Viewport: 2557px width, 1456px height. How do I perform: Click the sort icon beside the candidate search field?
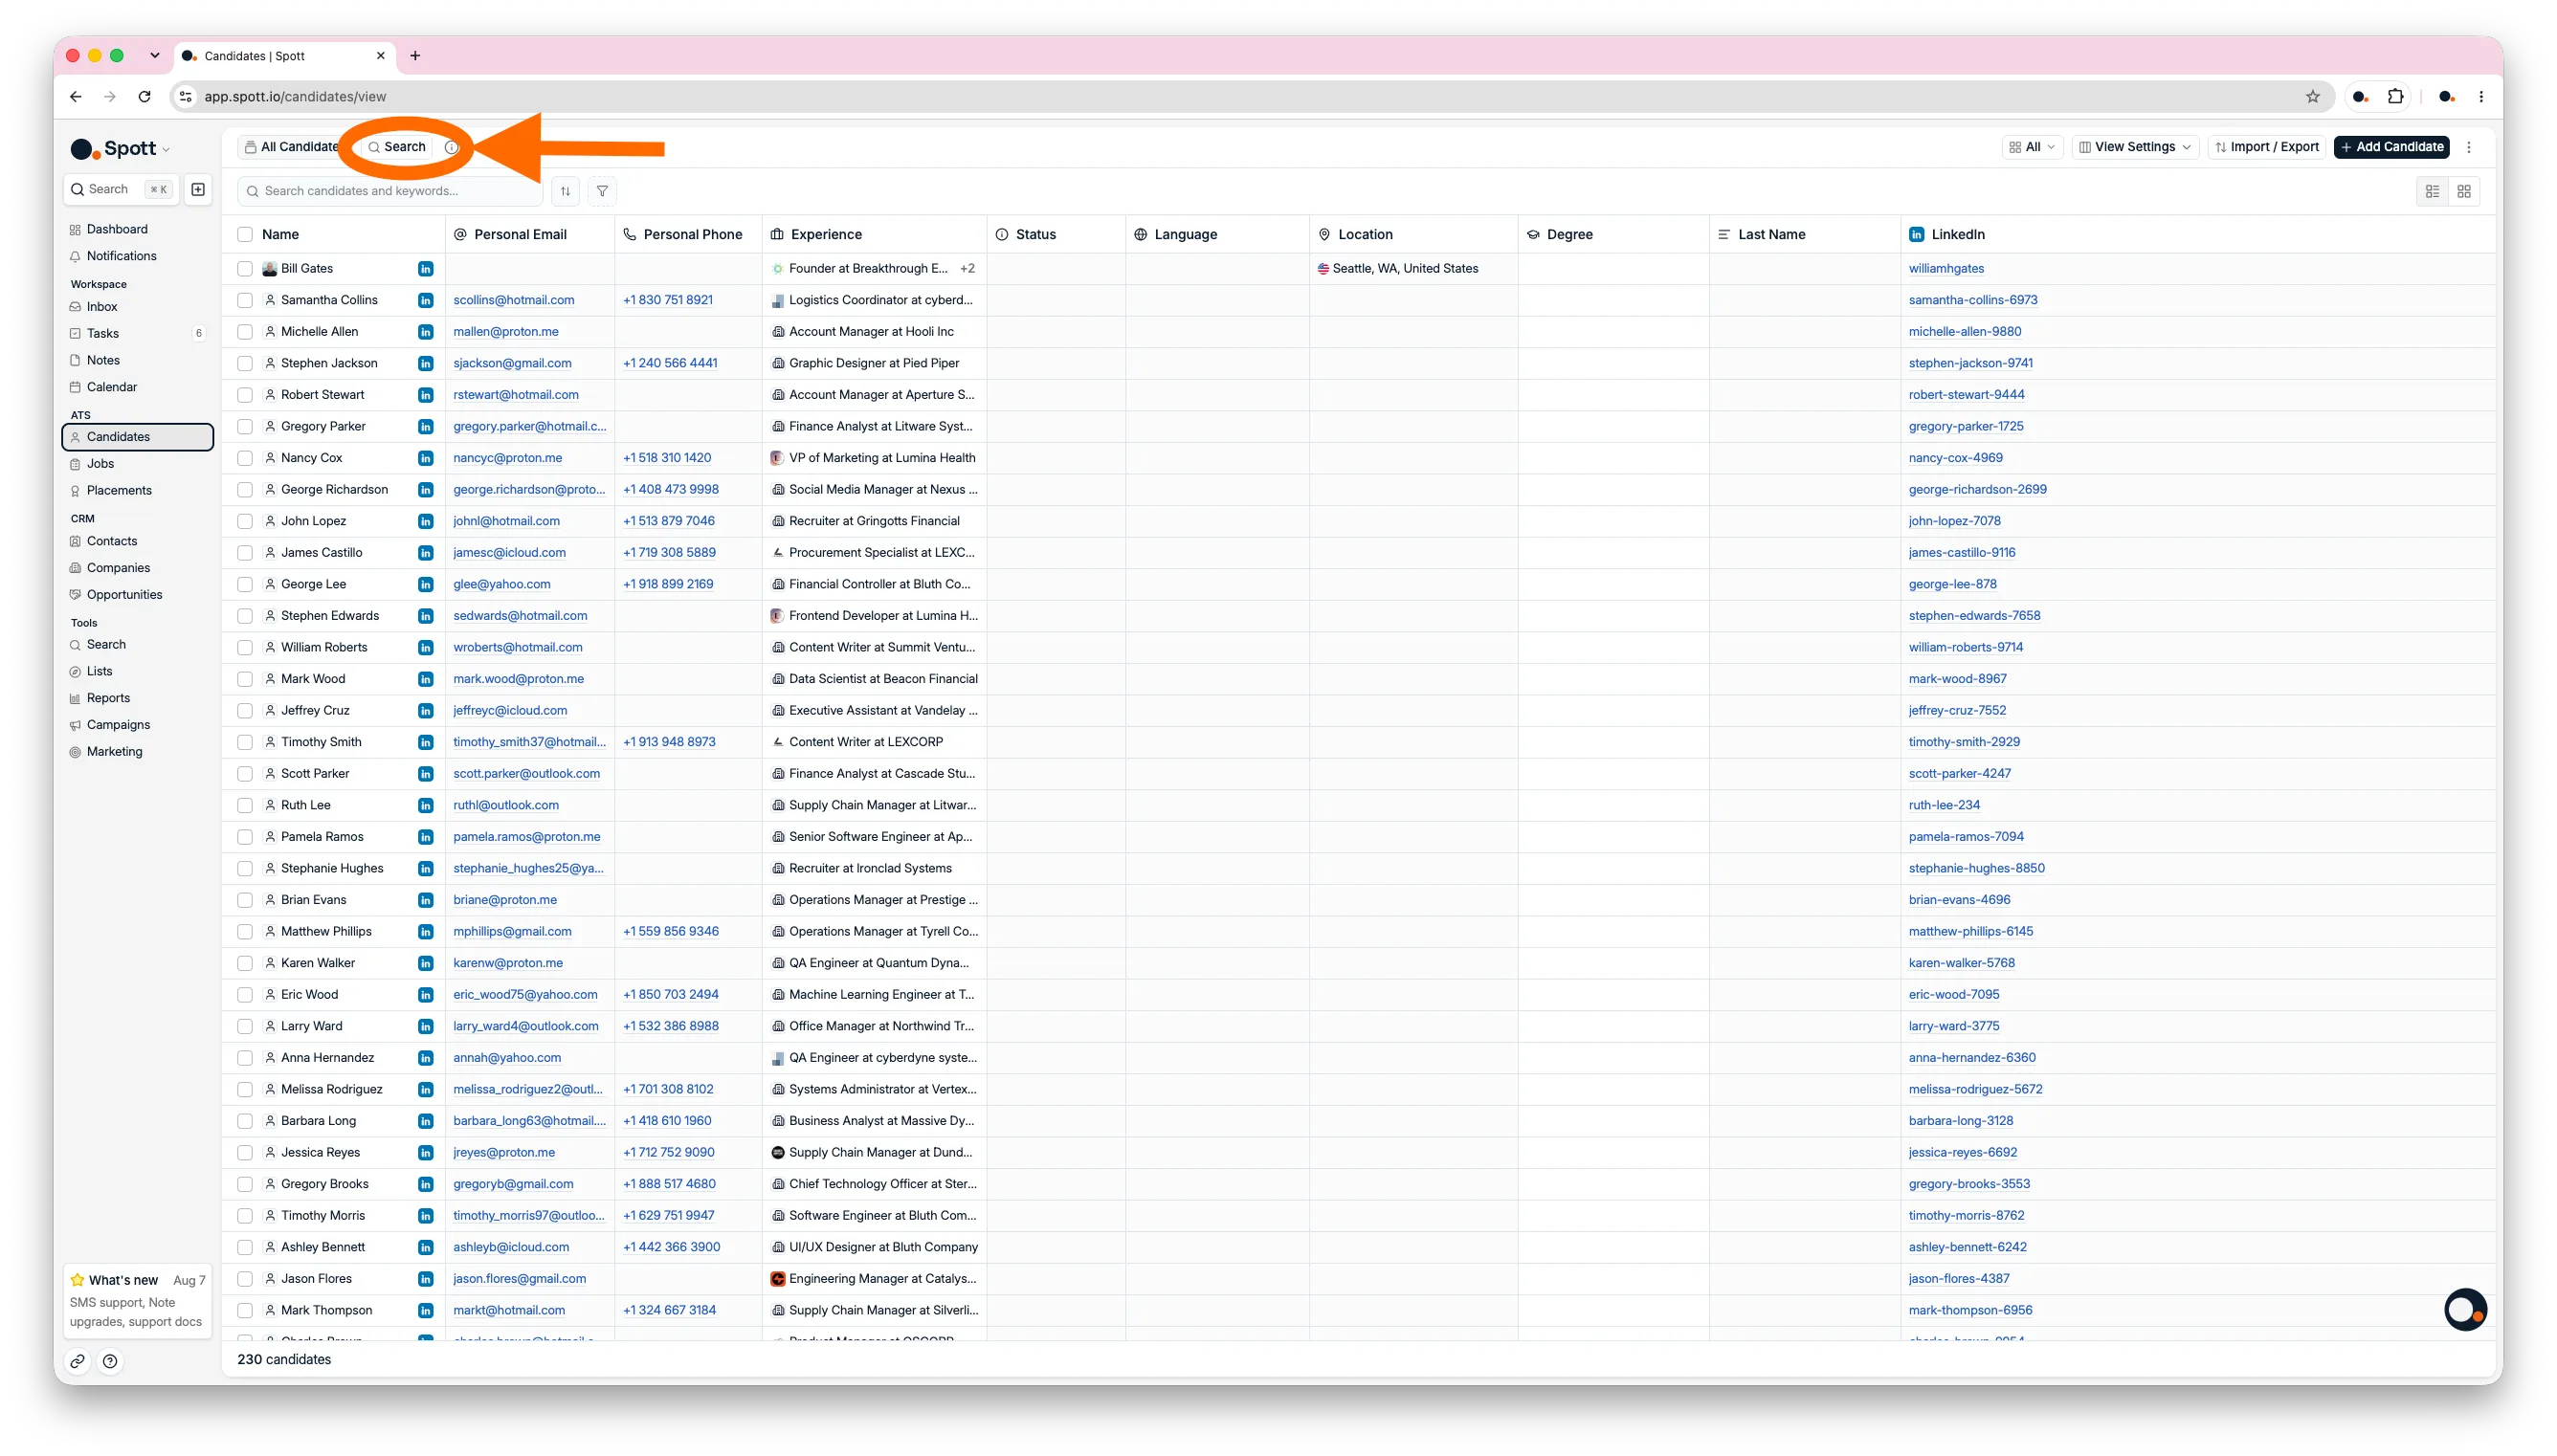[565, 191]
